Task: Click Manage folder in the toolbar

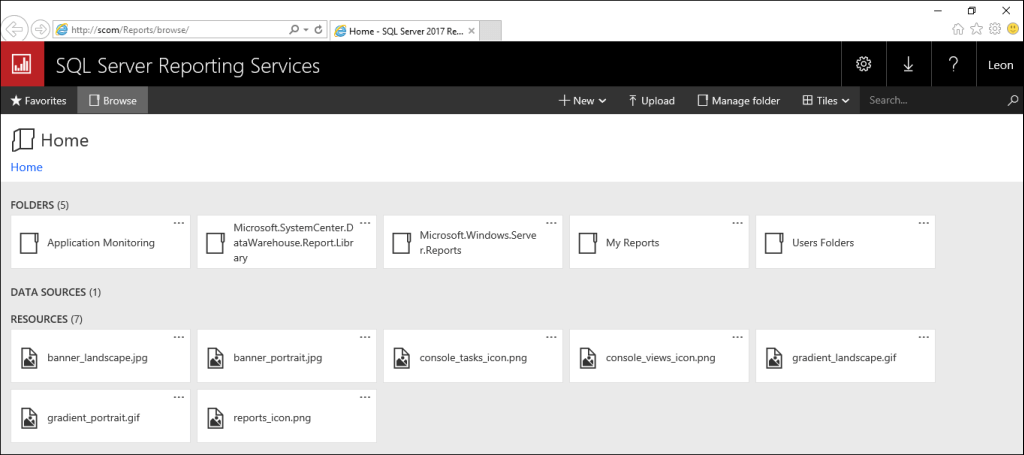Action: (739, 101)
